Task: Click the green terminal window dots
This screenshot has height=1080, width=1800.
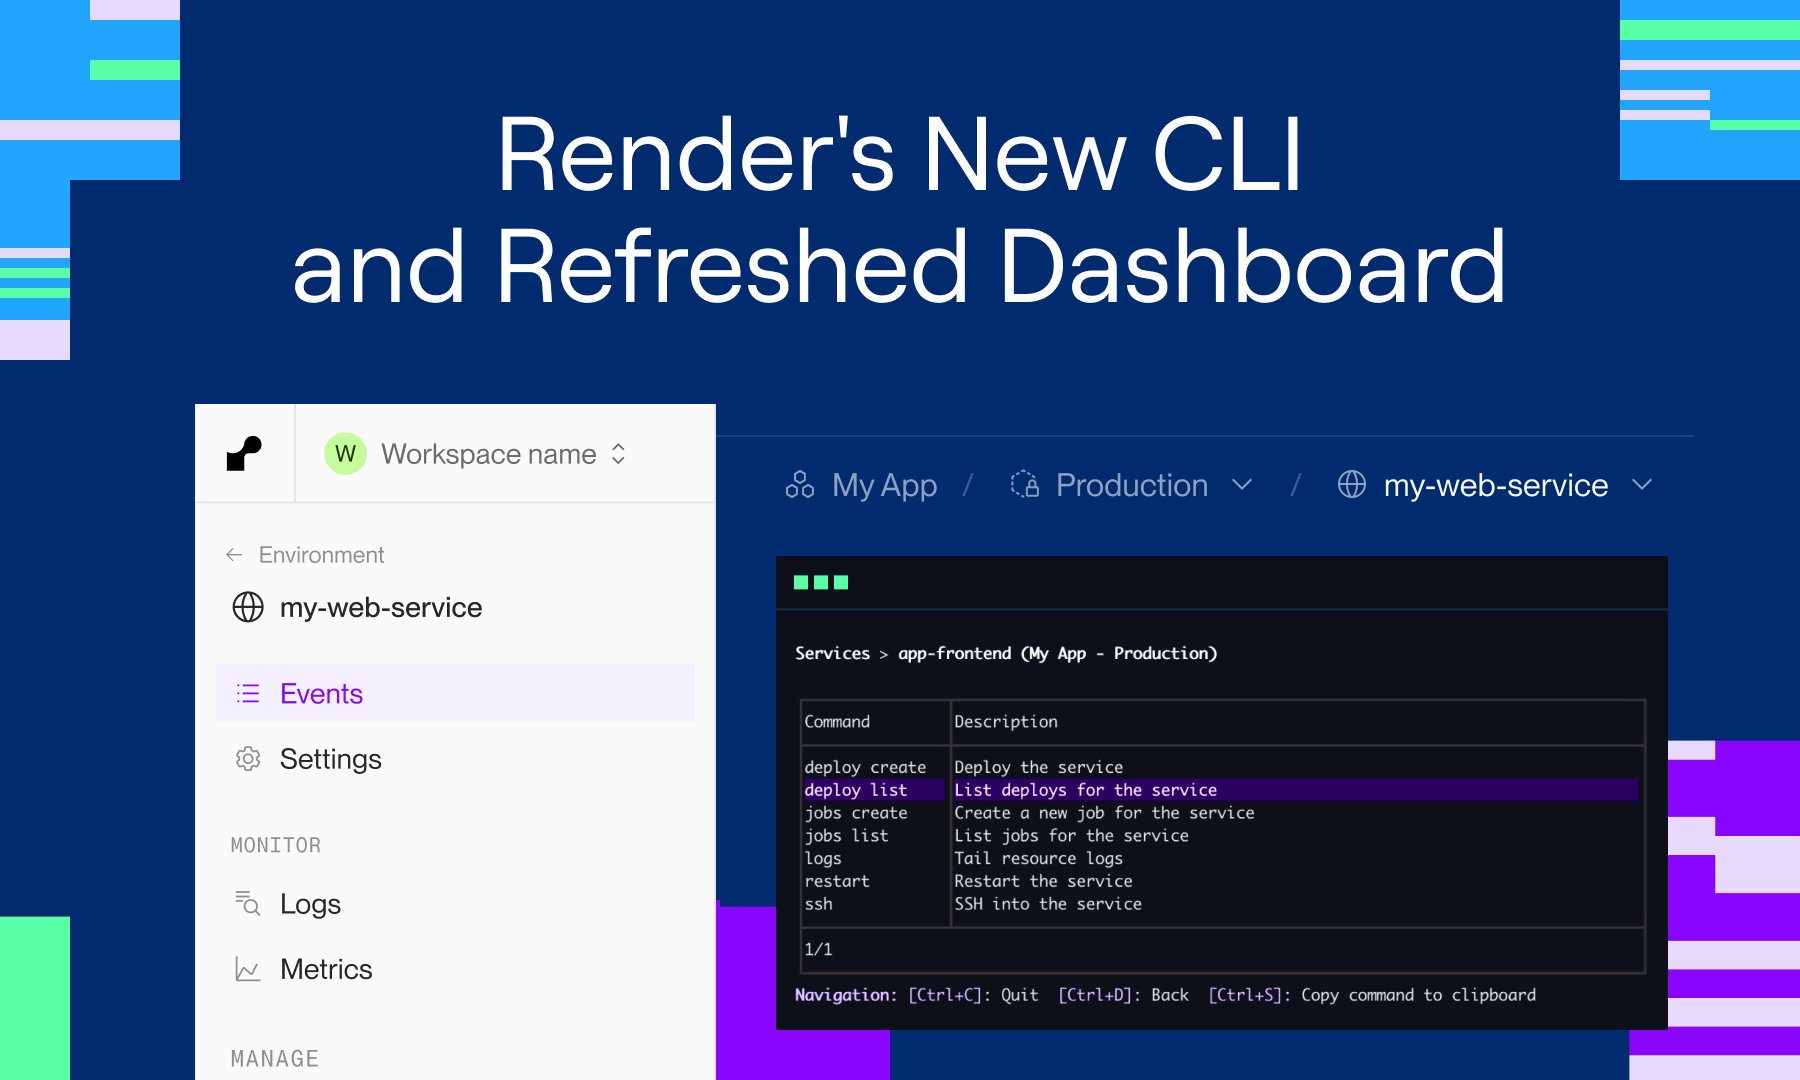Action: pyautogui.click(x=821, y=582)
